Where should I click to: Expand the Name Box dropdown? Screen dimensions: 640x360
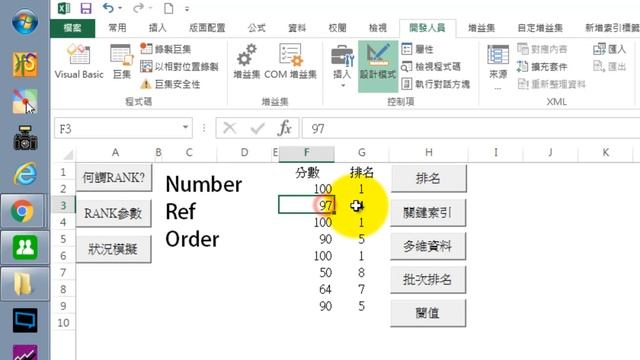(x=185, y=127)
